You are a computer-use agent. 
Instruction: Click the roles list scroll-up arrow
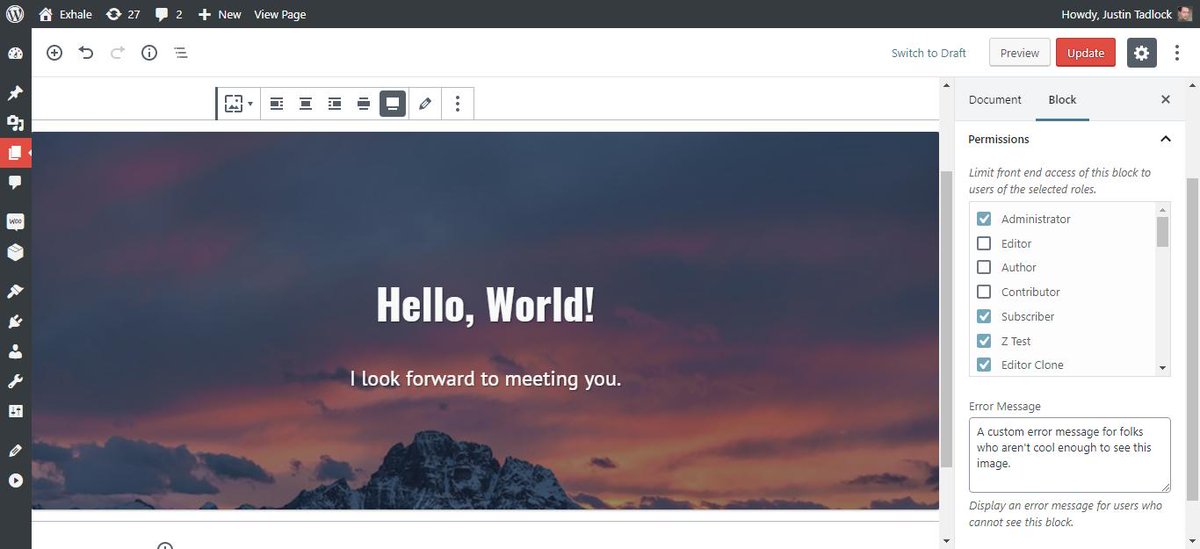[1162, 210]
